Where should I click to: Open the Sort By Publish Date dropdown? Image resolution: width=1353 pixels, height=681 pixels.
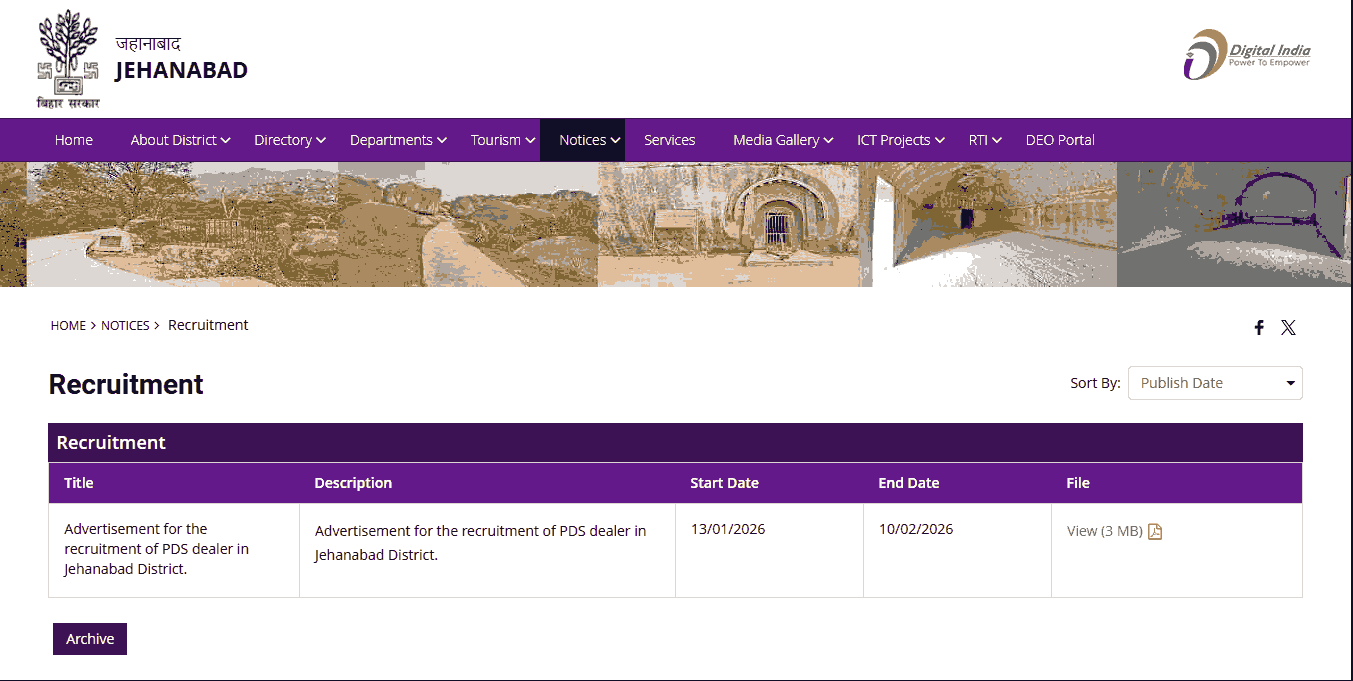[1214, 382]
